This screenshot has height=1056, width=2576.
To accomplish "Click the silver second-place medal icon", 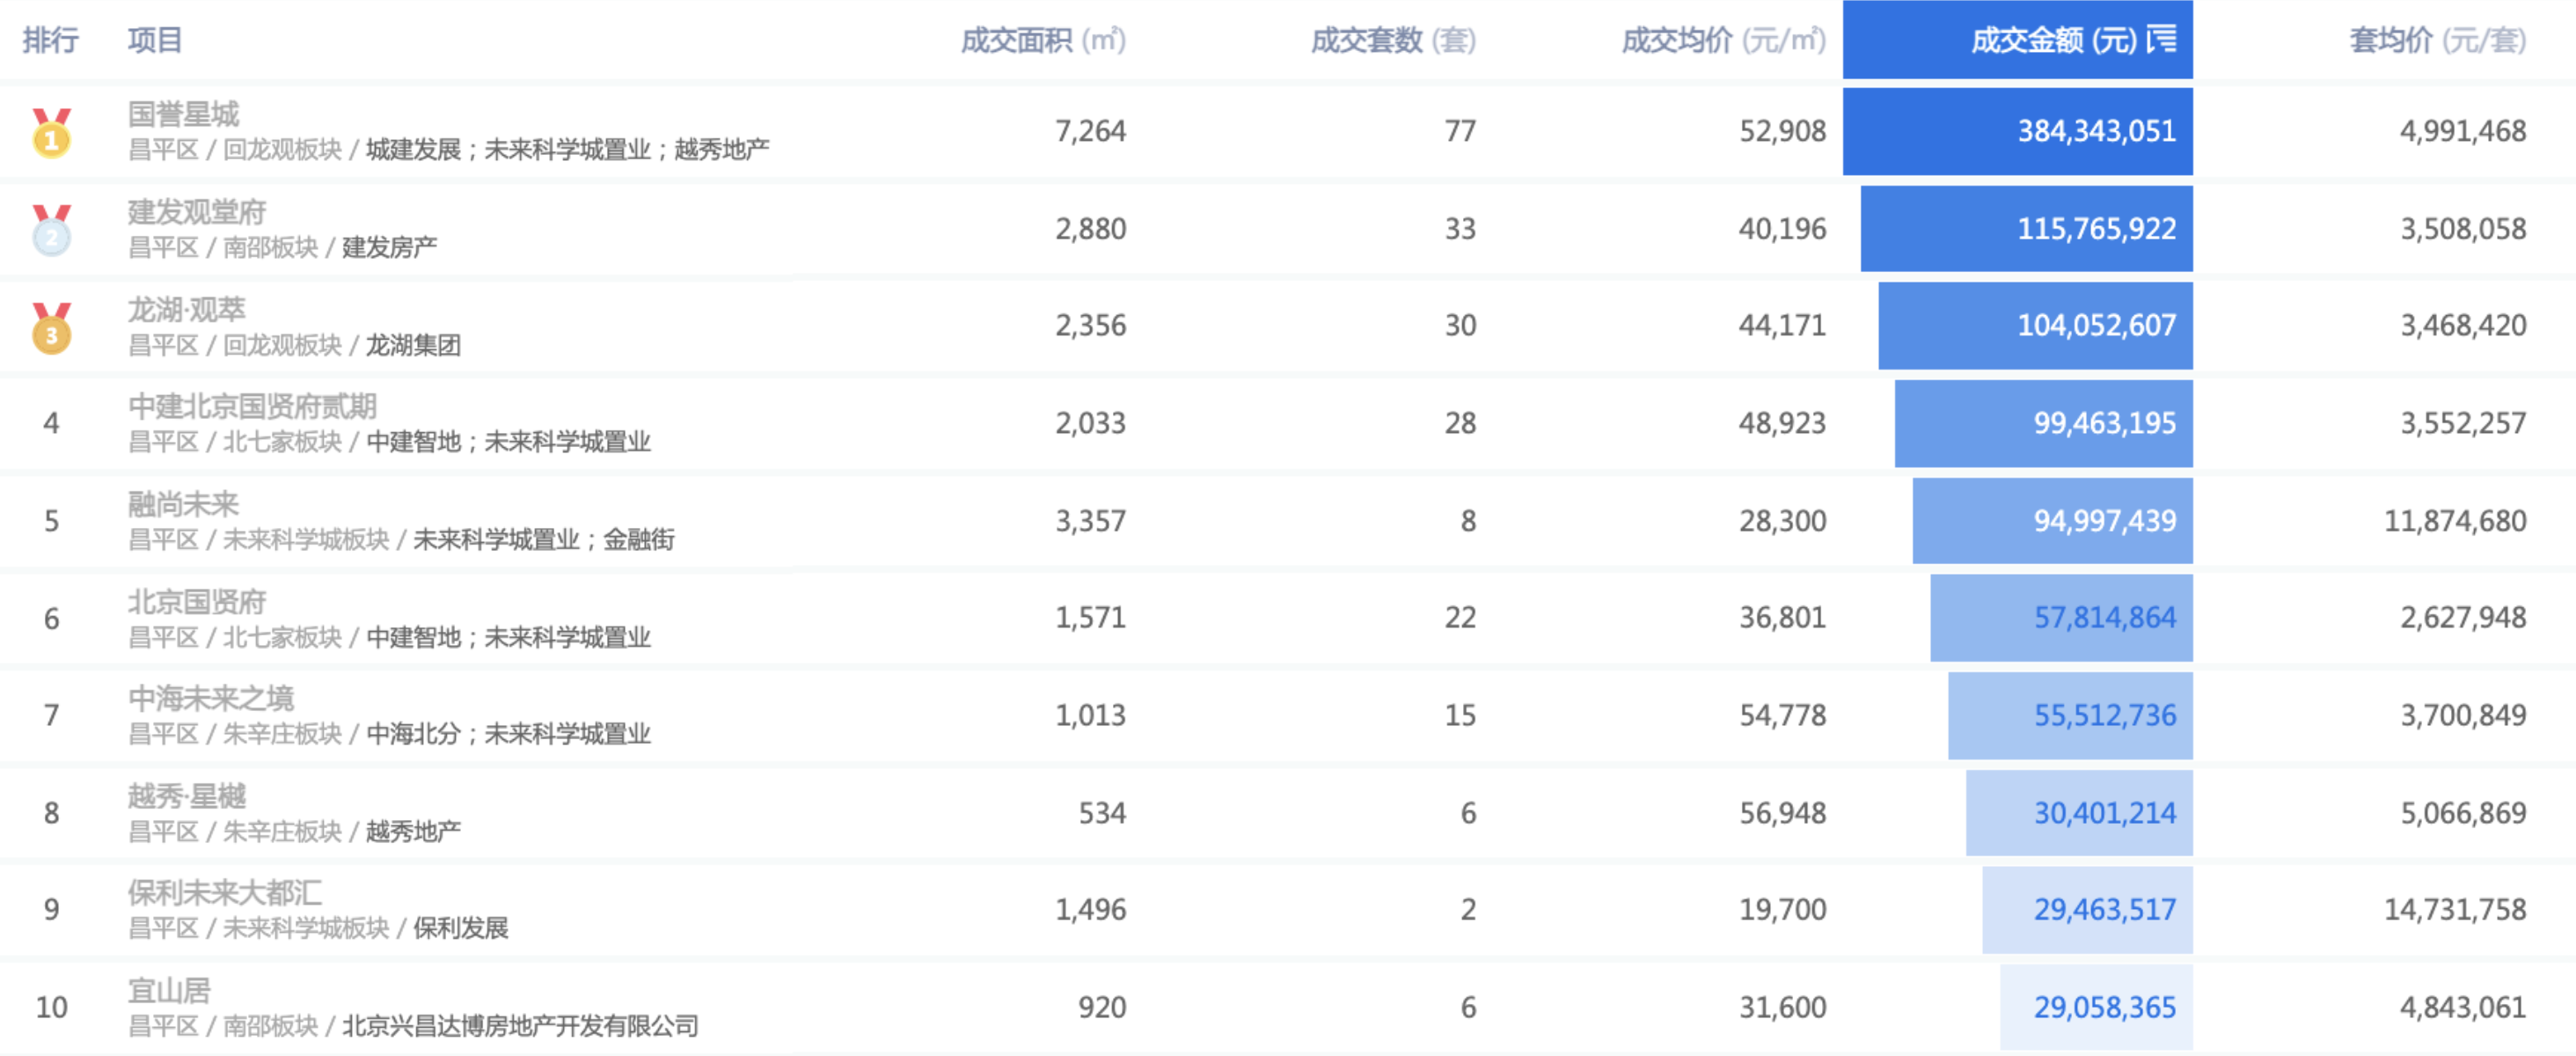I will pyautogui.click(x=51, y=231).
